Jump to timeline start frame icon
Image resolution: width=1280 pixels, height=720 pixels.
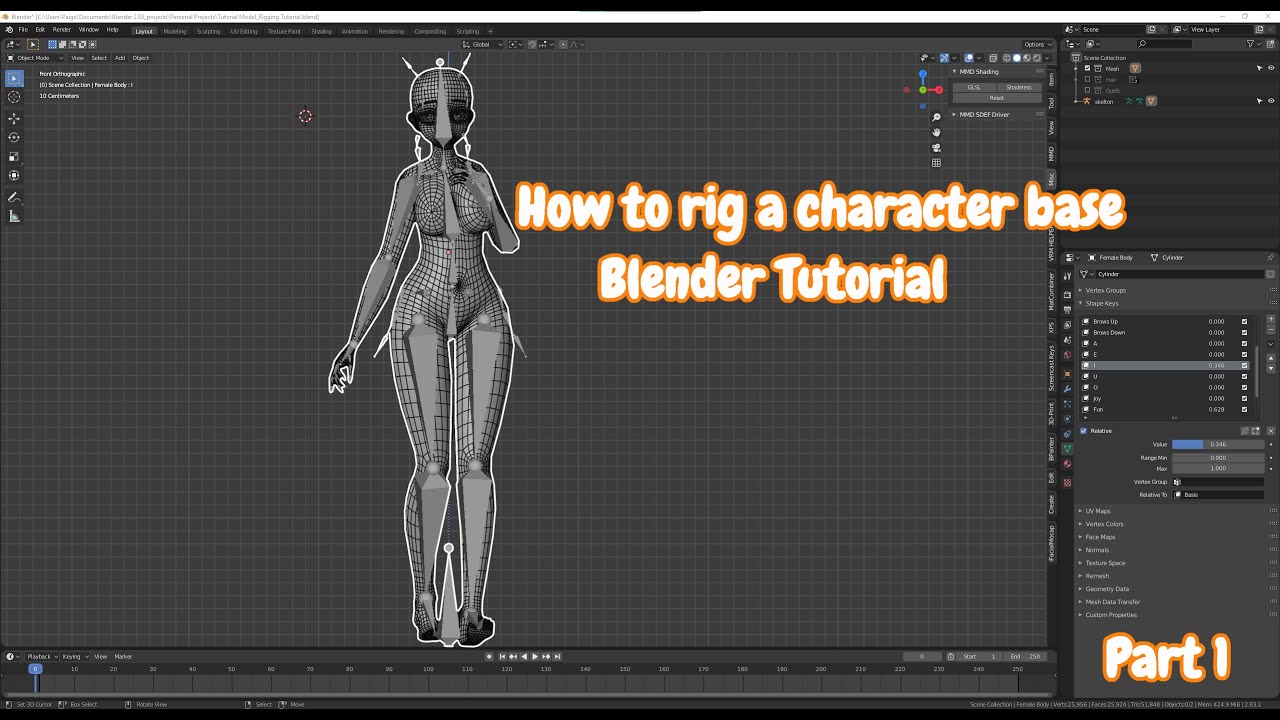502,657
